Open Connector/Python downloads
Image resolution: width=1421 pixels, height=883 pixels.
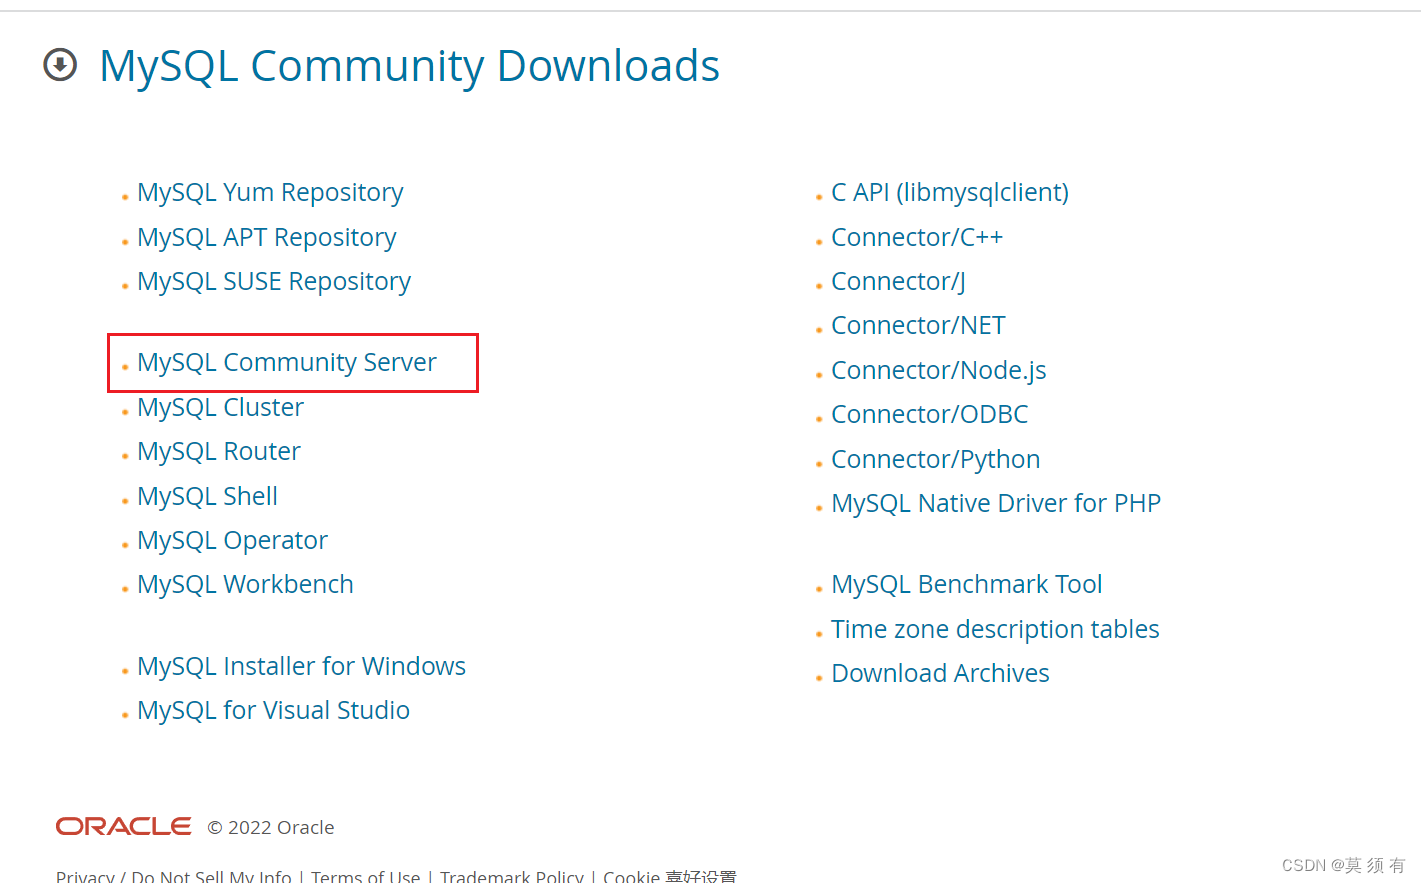[936, 459]
